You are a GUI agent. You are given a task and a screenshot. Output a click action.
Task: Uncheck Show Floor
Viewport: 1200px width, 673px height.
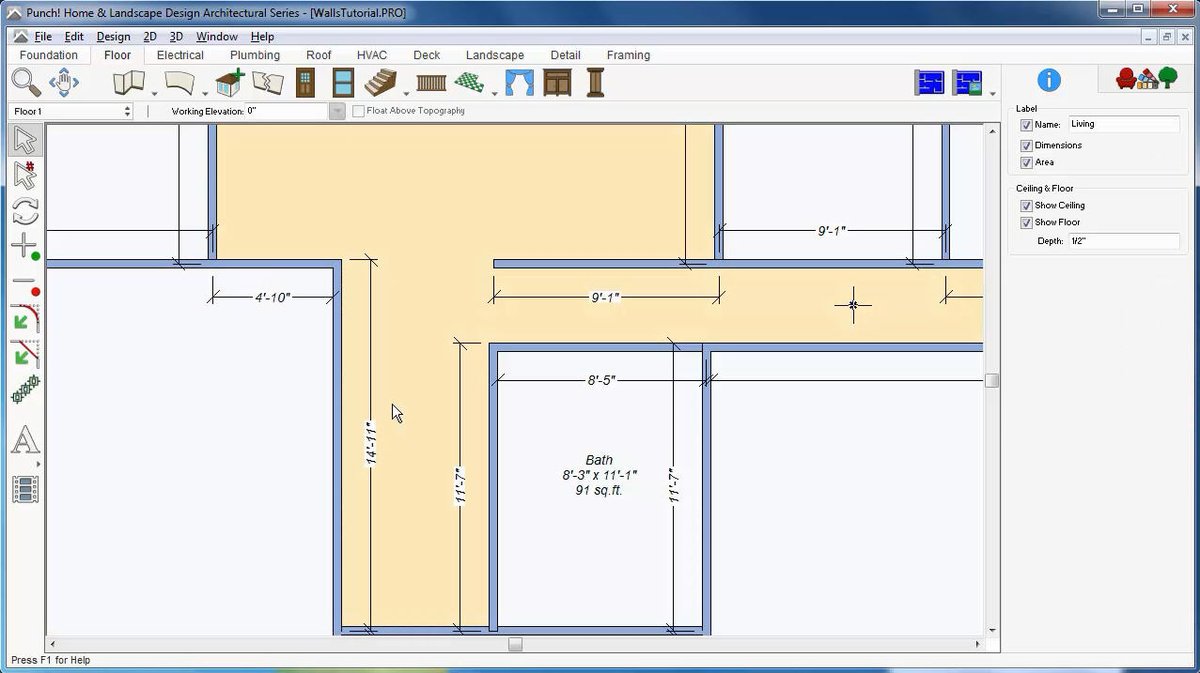tap(1026, 223)
